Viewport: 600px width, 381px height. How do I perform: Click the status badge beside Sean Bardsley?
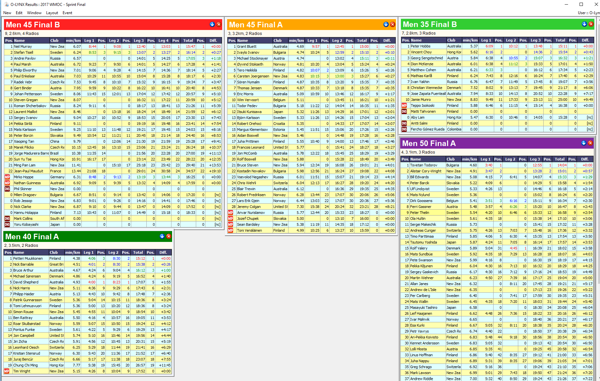pyautogui.click(x=230, y=225)
